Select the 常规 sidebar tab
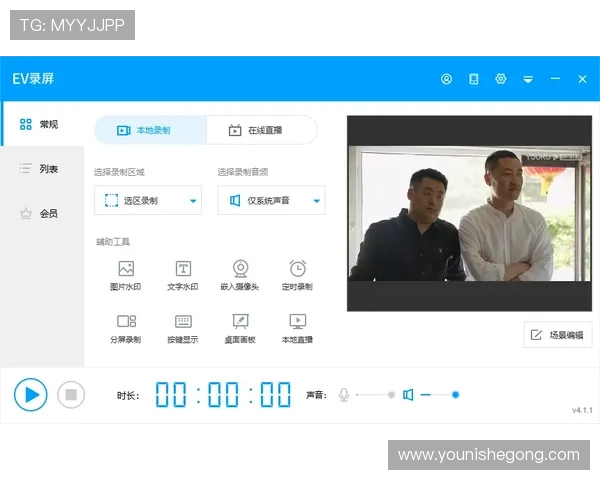This screenshot has width=600, height=480. tap(42, 124)
